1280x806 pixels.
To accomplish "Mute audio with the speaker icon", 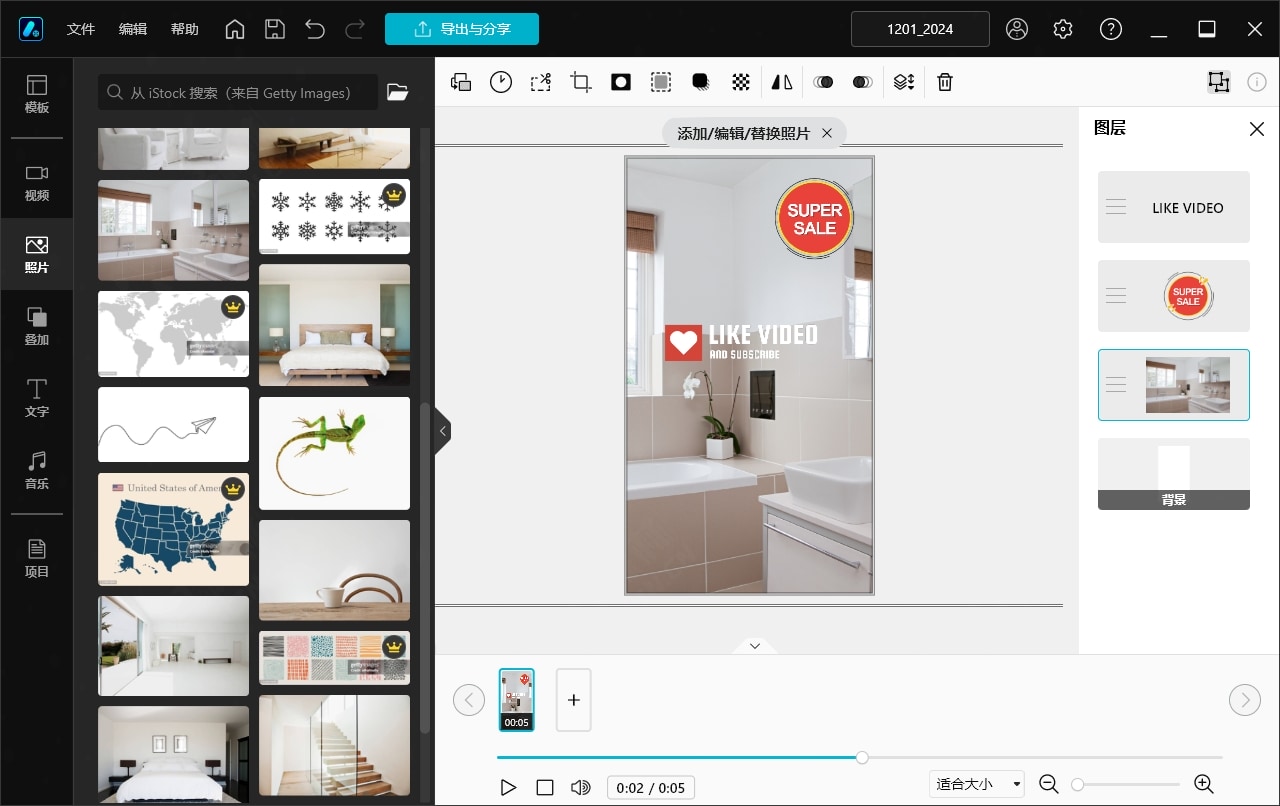I will click(580, 787).
